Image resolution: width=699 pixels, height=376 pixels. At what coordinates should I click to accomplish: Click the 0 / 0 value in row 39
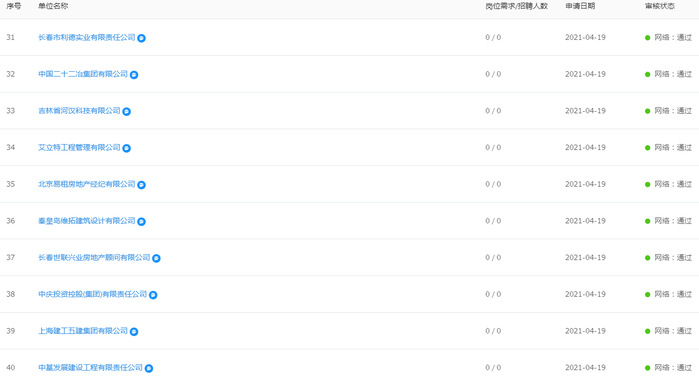click(x=493, y=331)
